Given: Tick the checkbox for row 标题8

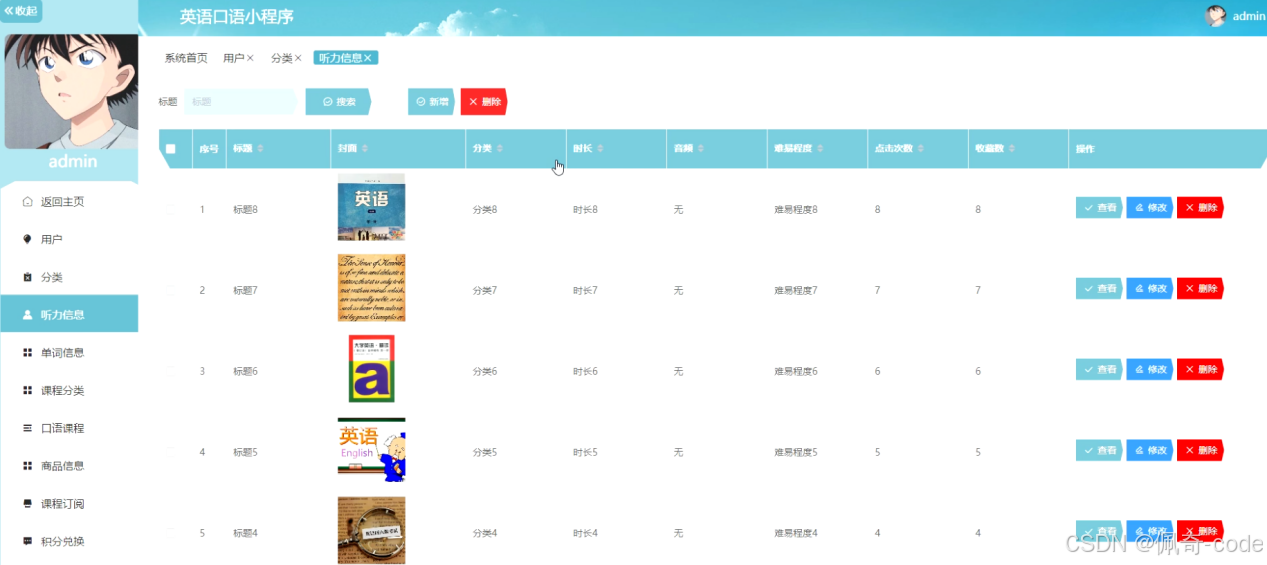Looking at the screenshot, I should 171,209.
